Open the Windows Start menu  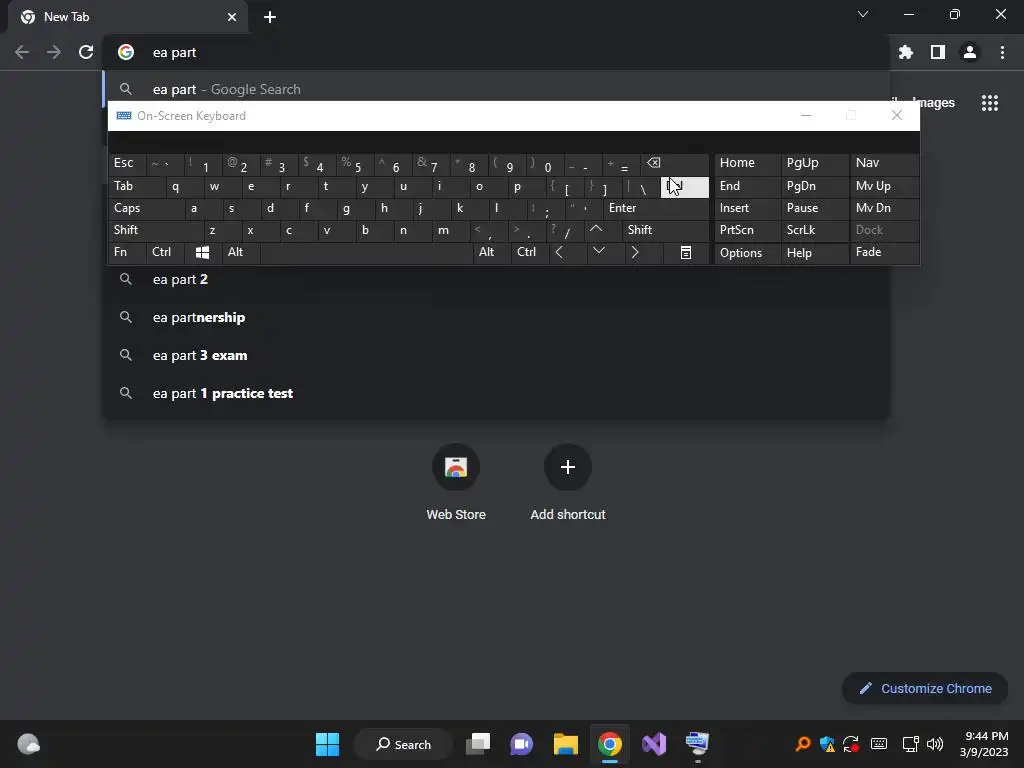[327, 744]
